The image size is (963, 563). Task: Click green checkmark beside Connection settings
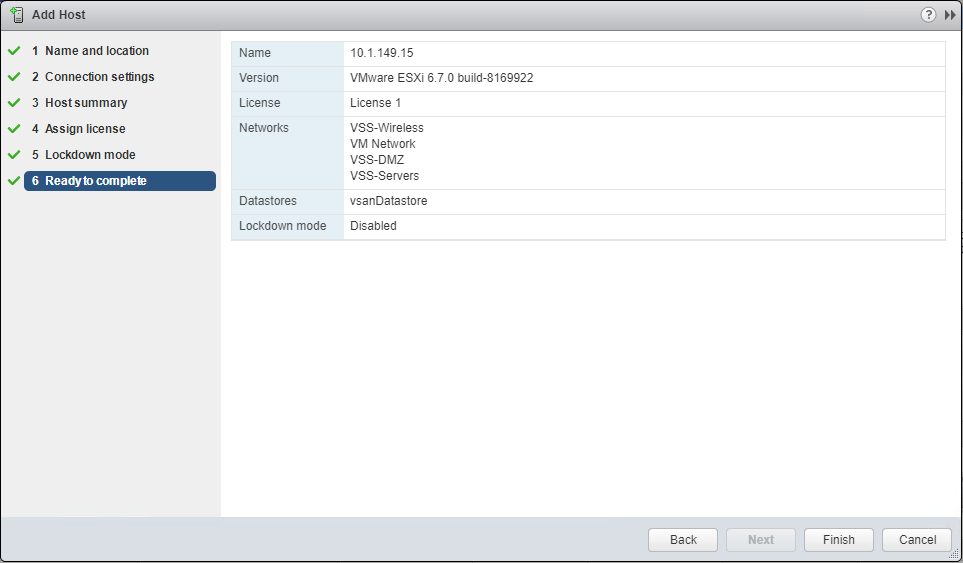click(14, 77)
